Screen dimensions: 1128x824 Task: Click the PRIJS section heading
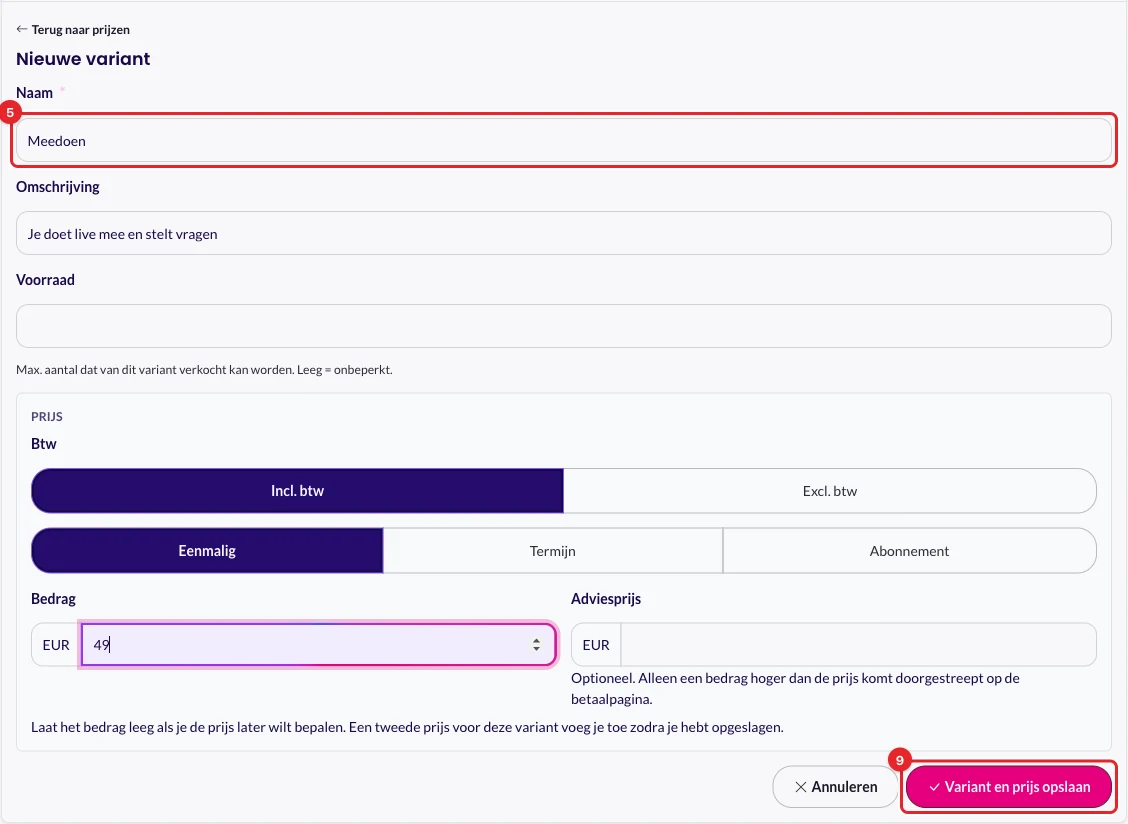[47, 417]
